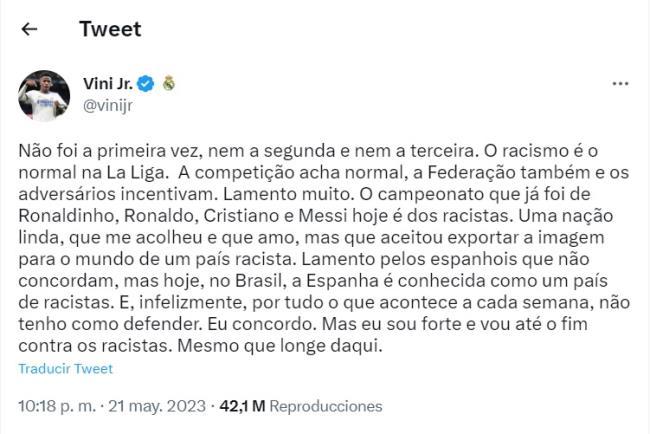Click the 10:18 p. m. timestamp

tap(57, 406)
